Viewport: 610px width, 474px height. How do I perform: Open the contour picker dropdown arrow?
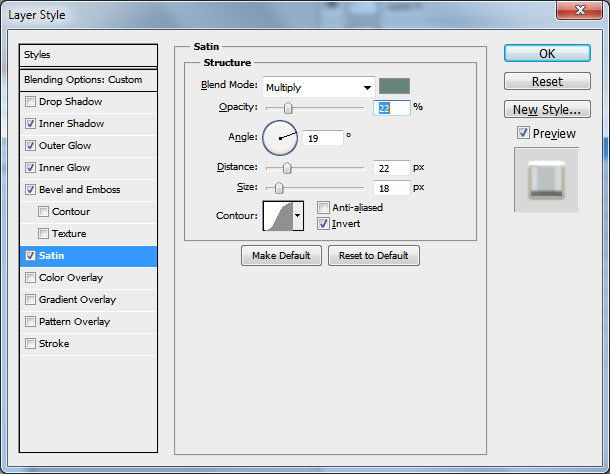point(298,216)
